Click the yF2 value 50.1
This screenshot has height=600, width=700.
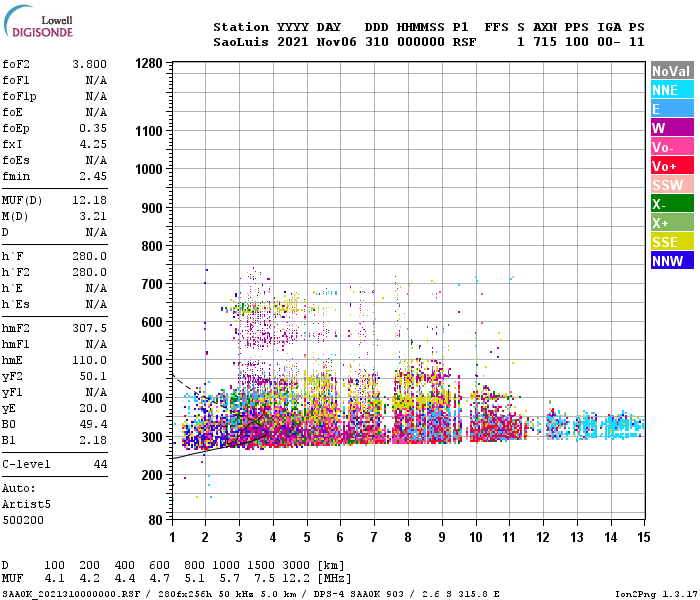click(x=93, y=376)
